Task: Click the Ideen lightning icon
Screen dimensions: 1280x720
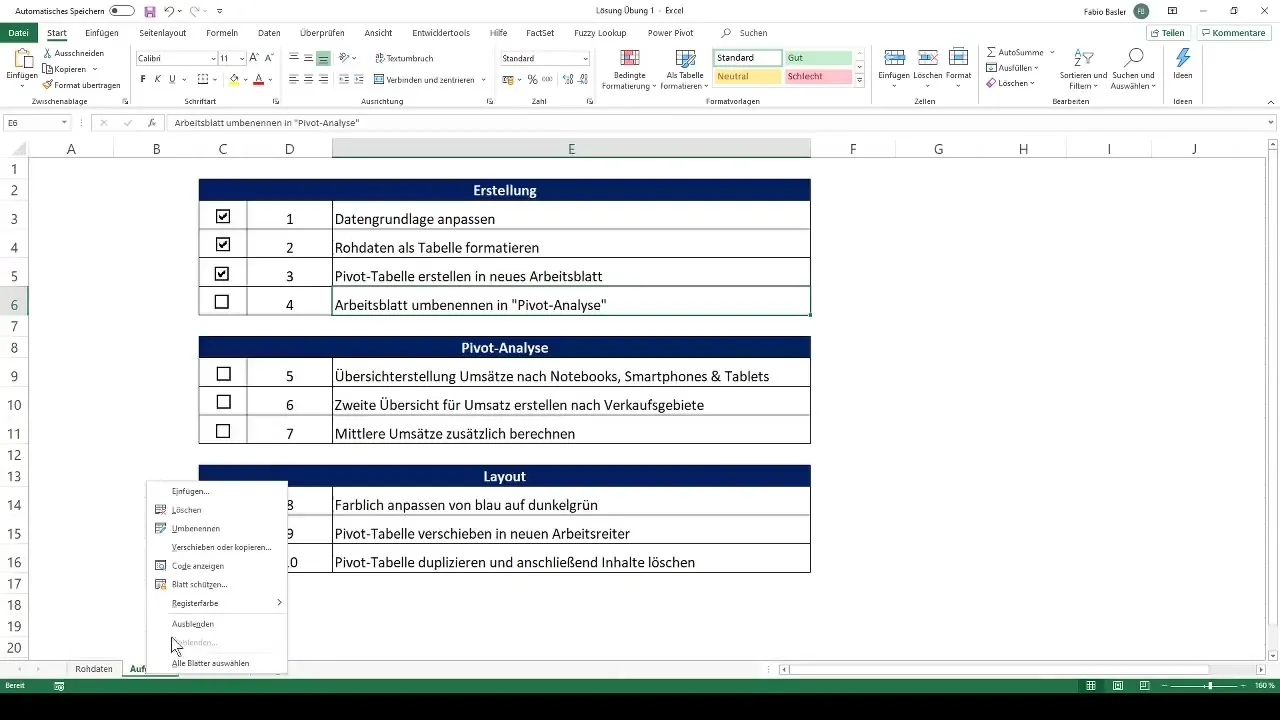Action: pos(1183,58)
